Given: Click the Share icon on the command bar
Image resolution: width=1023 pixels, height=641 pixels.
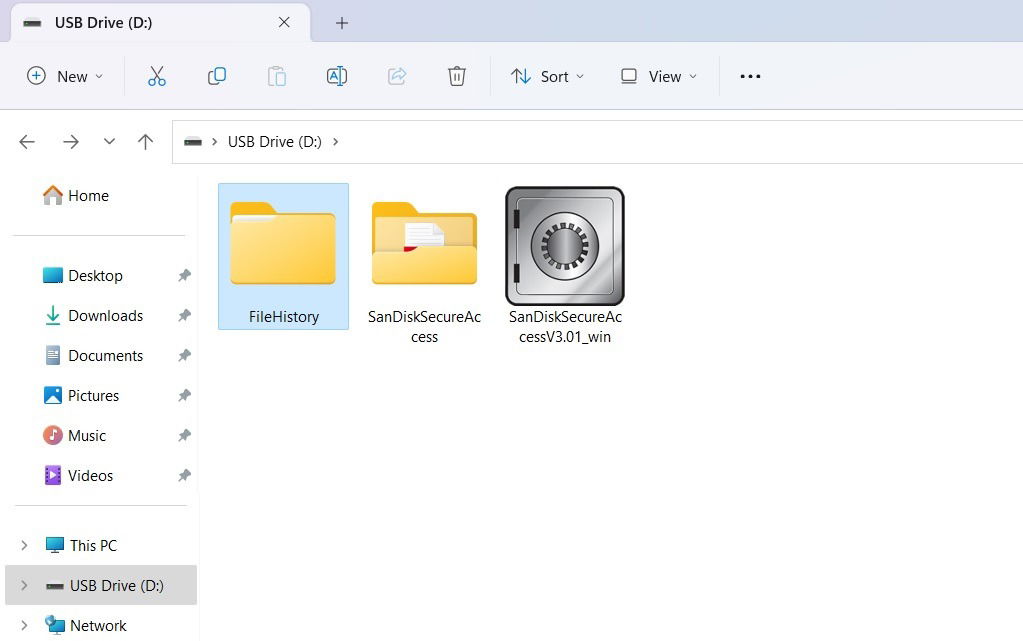Looking at the screenshot, I should (x=397, y=75).
